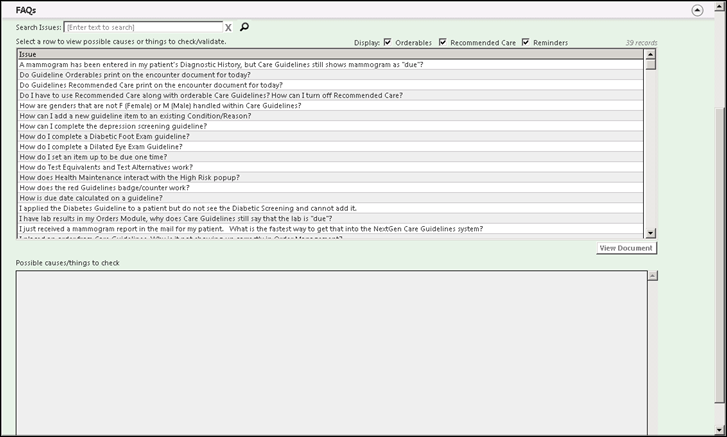This screenshot has height=437, width=727.
Task: Uncheck the Recommended Care display checkbox
Action: [x=443, y=42]
